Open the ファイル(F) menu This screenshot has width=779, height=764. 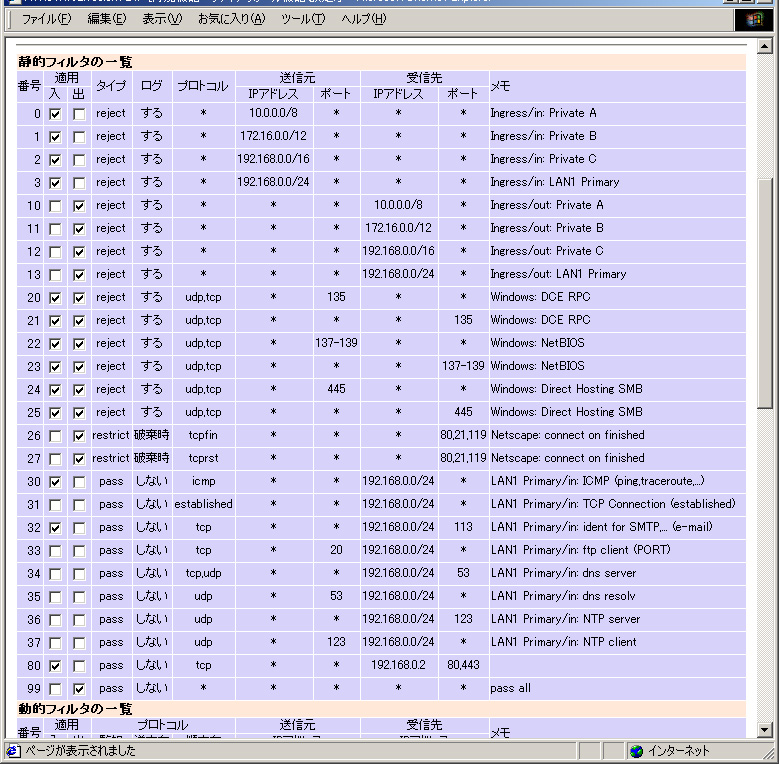[x=46, y=19]
